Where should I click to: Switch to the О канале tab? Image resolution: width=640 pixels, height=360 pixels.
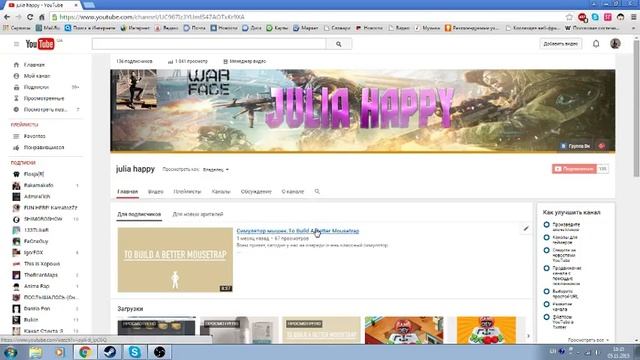293,191
